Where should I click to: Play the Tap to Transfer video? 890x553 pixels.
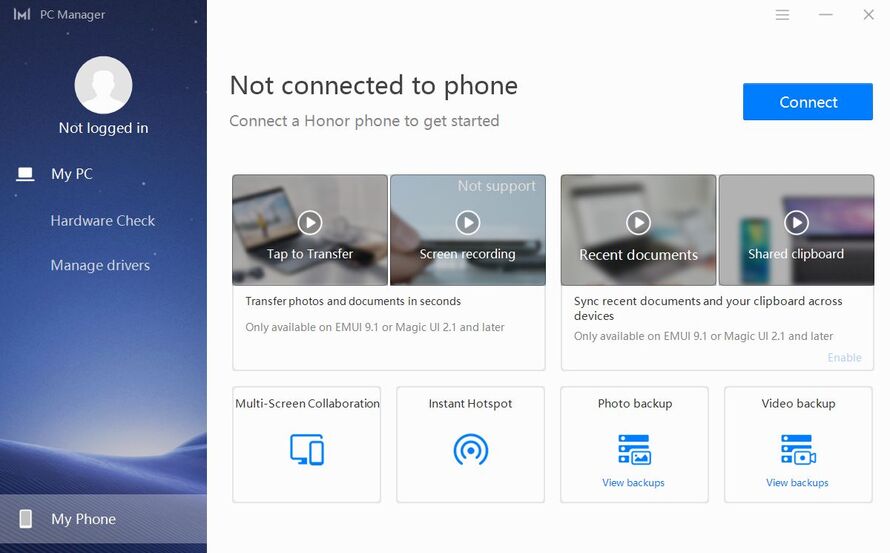pos(310,223)
